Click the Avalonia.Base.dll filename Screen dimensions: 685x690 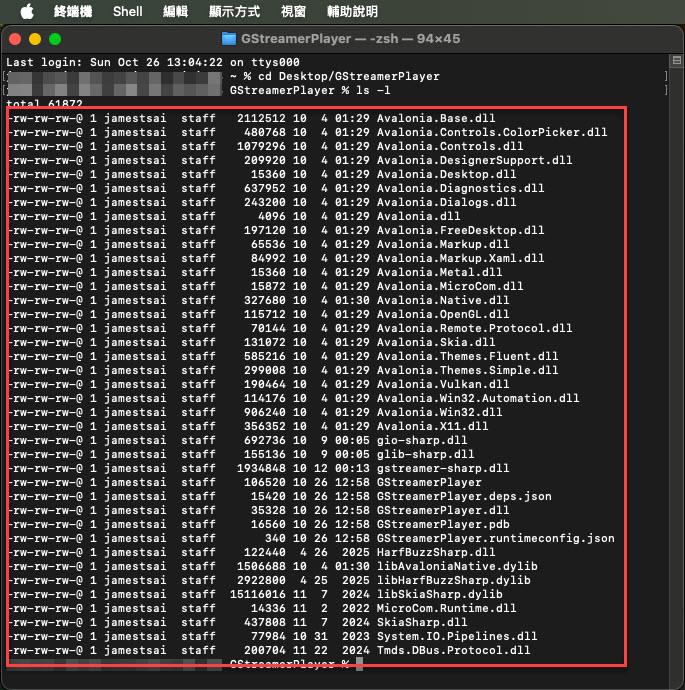(437, 118)
